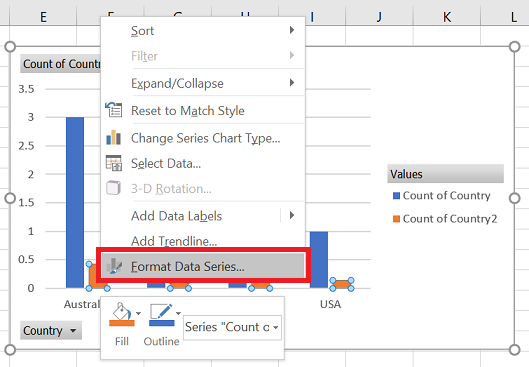Click the Outline pen icon
Image resolution: width=529 pixels, height=367 pixels.
(162, 314)
